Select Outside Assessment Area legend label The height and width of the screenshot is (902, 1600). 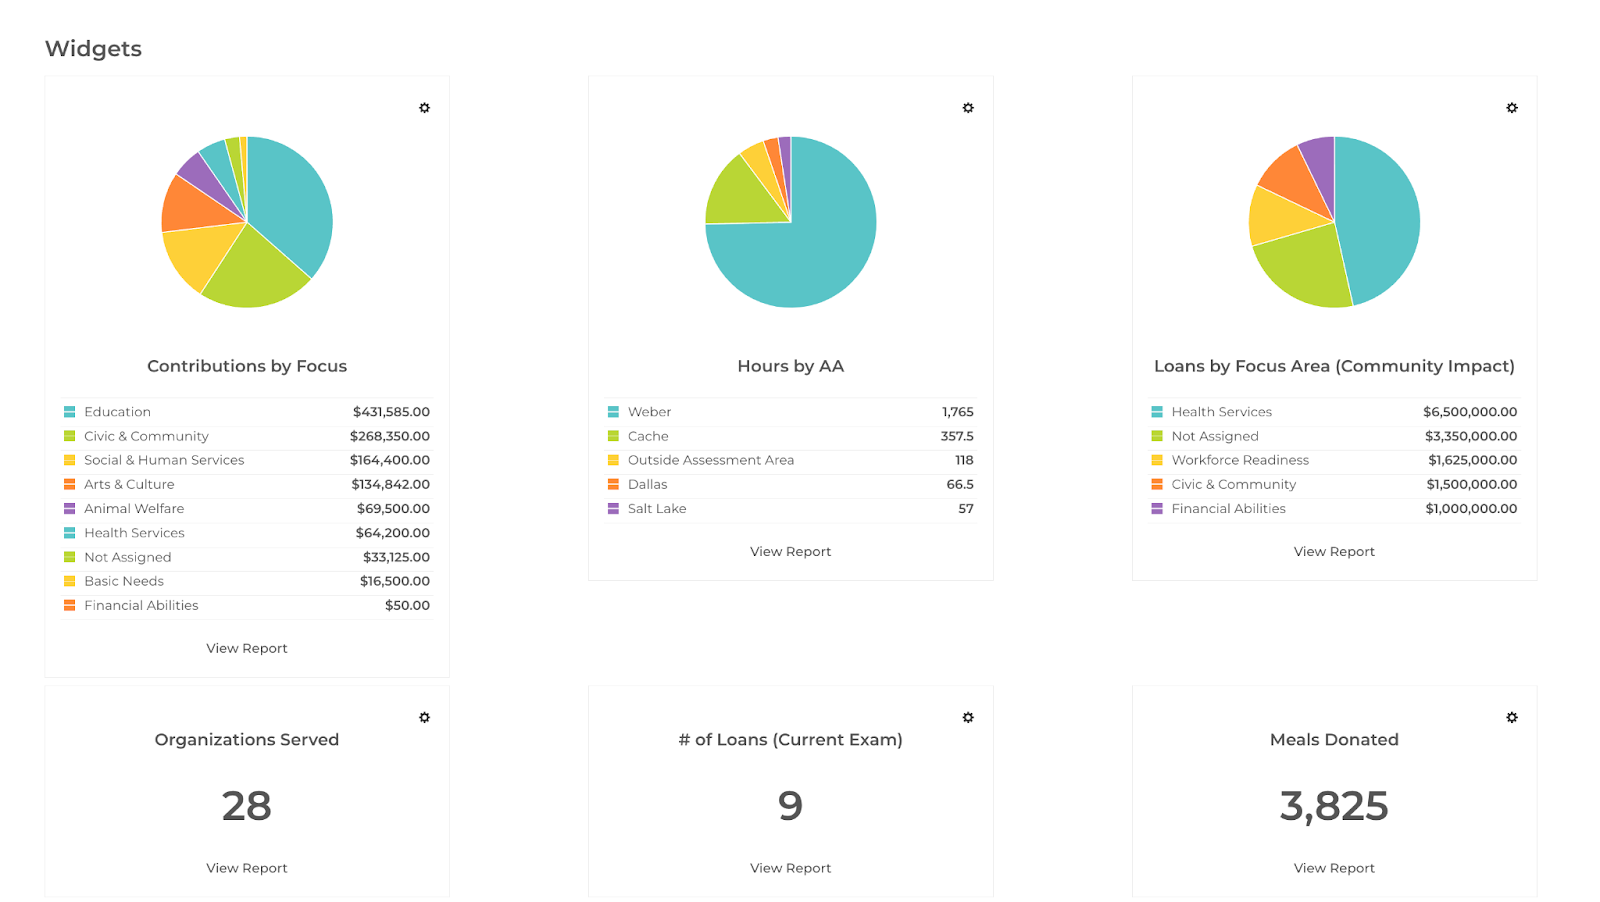click(711, 460)
